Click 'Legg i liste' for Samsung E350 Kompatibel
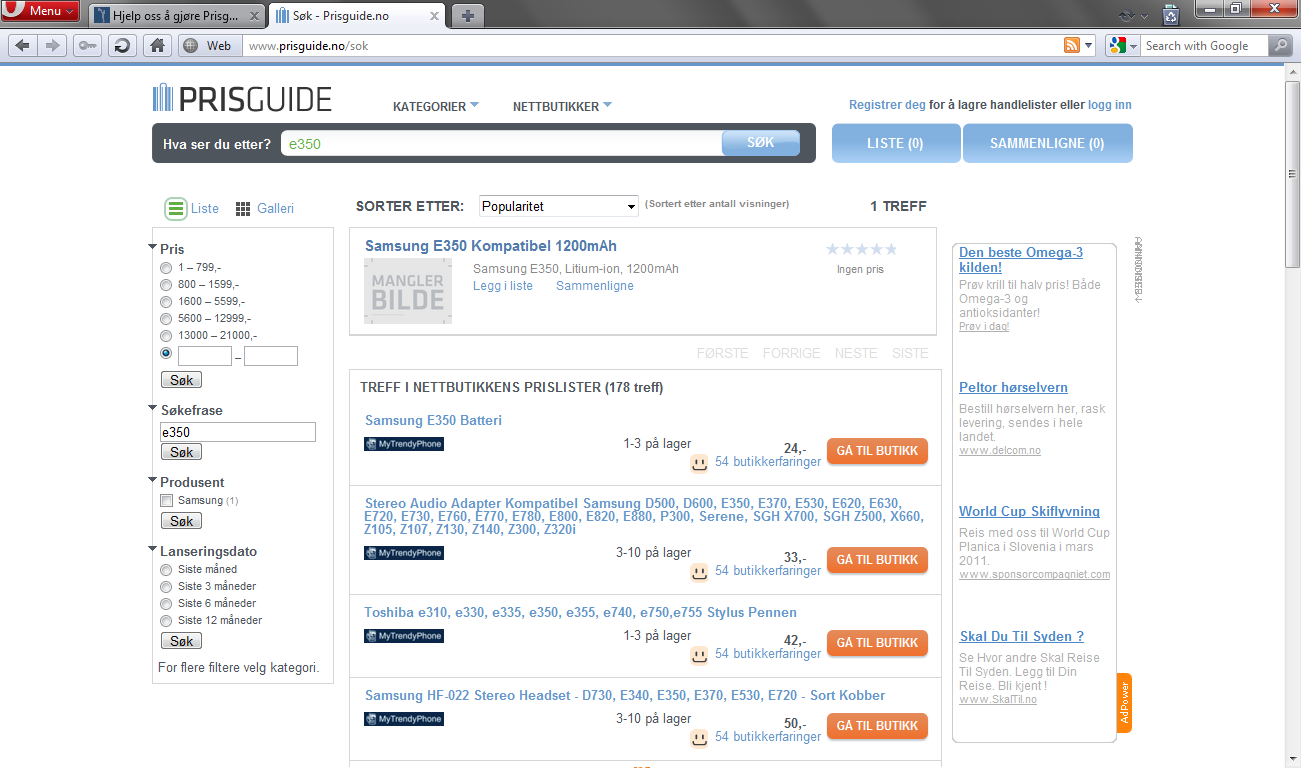This screenshot has height=768, width=1301. point(503,286)
